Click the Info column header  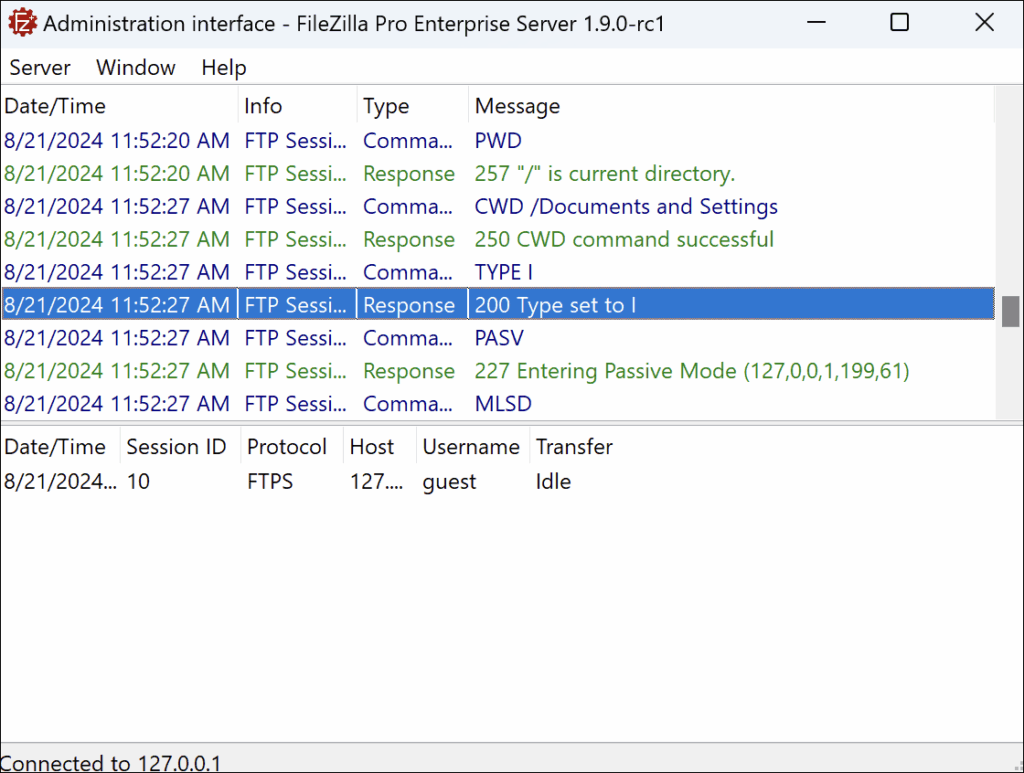point(263,106)
